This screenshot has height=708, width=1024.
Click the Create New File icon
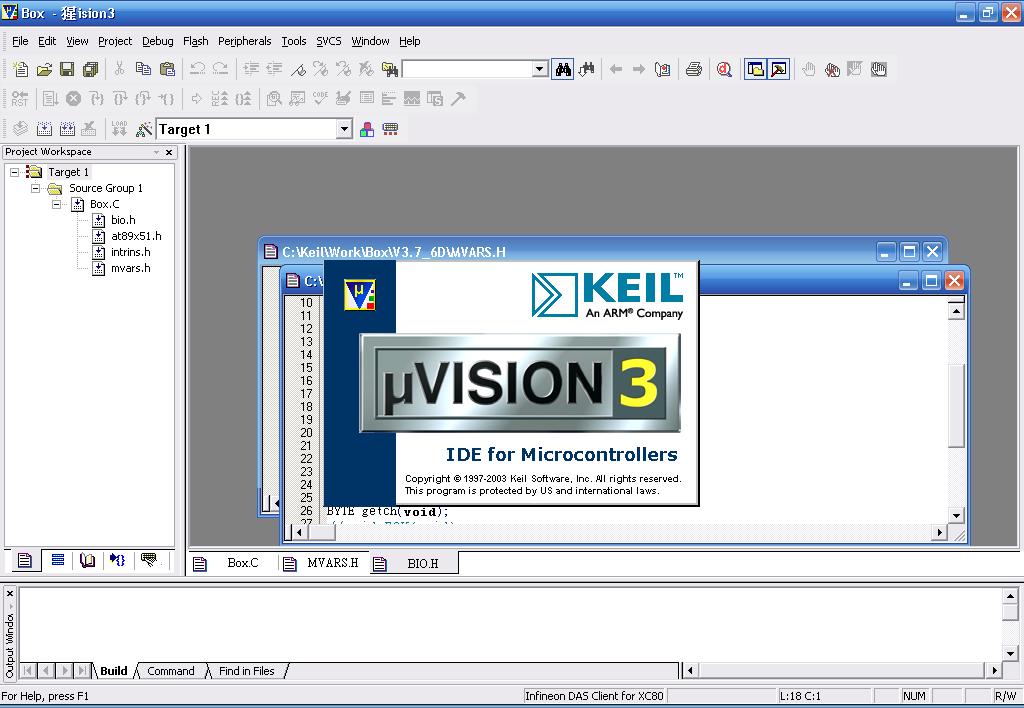coord(20,69)
